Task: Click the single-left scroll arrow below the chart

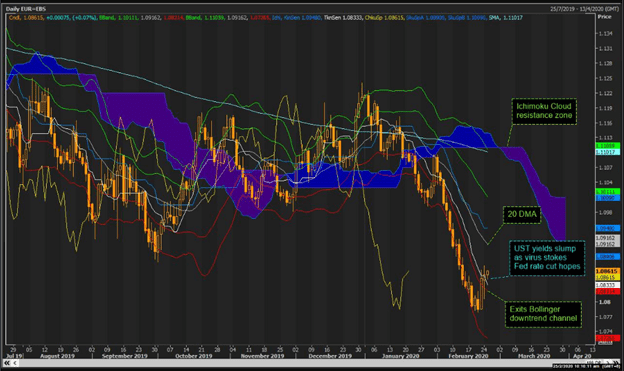Action: [15, 363]
